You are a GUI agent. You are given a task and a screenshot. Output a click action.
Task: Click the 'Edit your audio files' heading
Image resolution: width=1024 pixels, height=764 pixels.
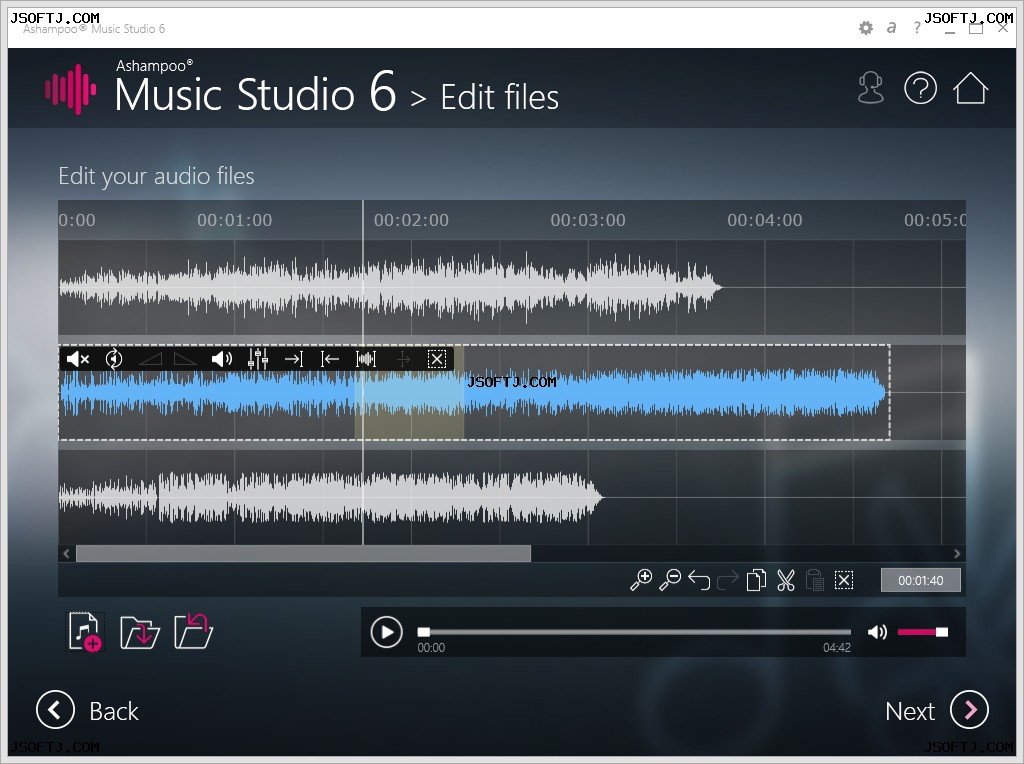coord(156,176)
